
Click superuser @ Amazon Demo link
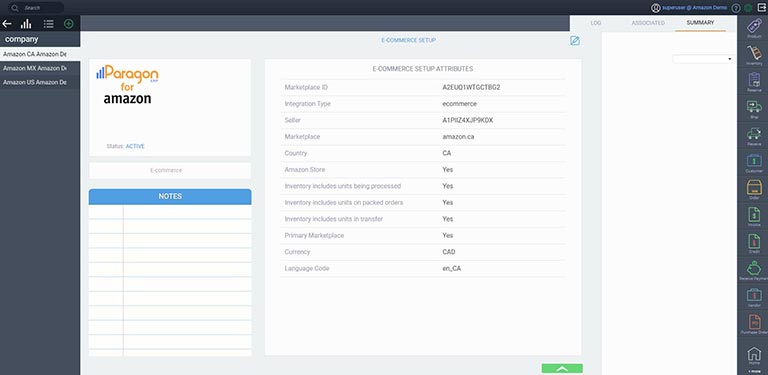click(x=696, y=8)
